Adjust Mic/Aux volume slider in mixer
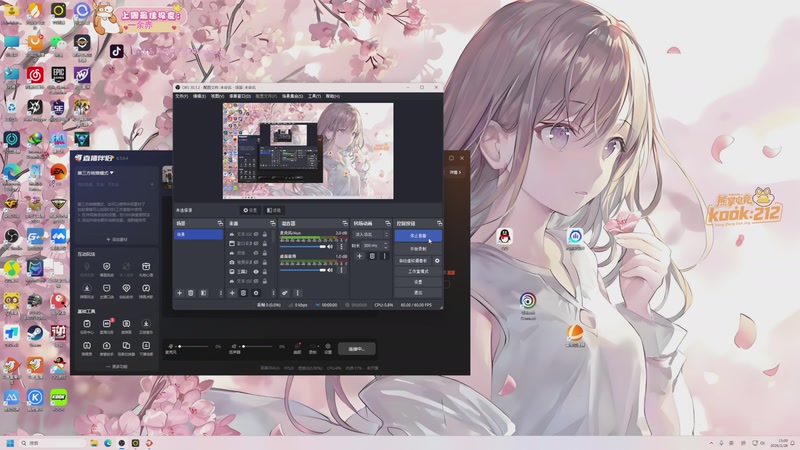 pos(303,246)
